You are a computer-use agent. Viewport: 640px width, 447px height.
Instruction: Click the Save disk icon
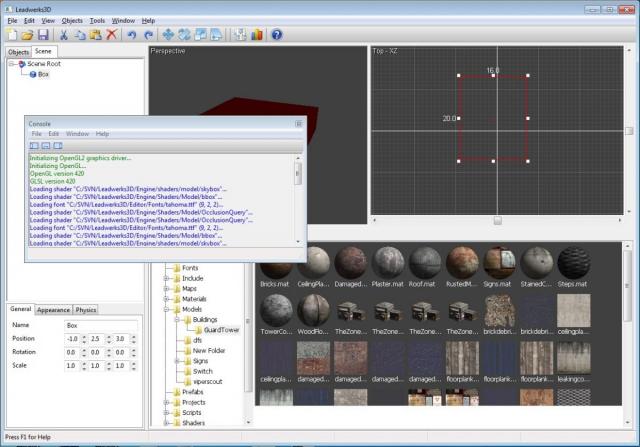41,34
